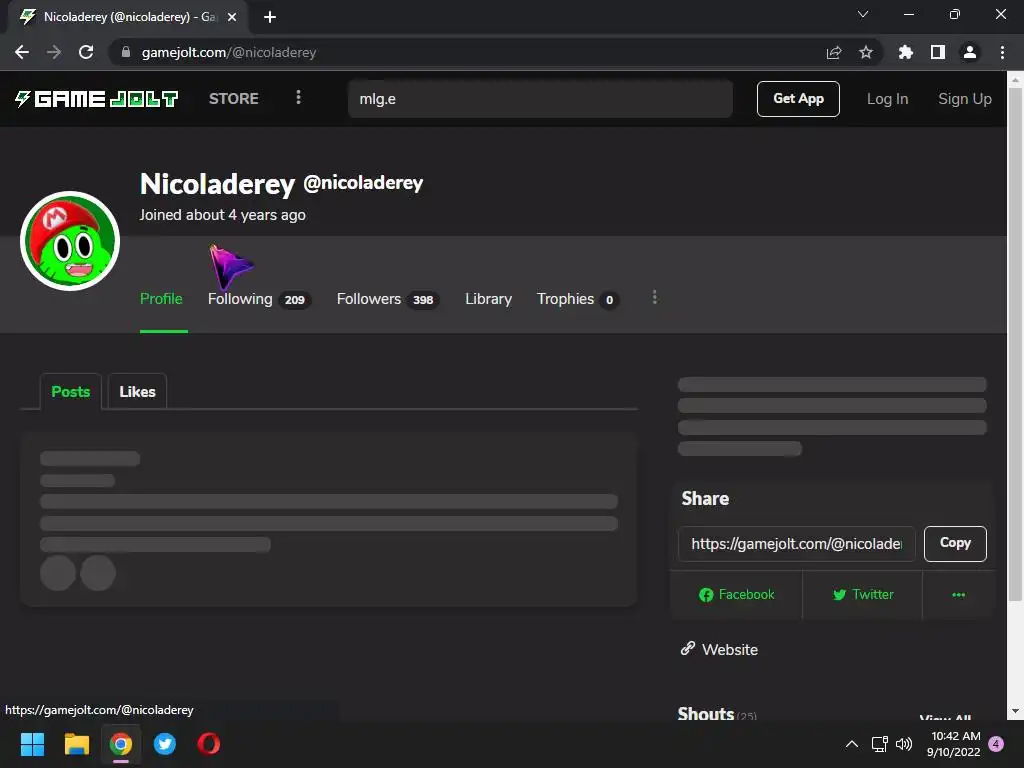Click the address bar URL

(229, 52)
